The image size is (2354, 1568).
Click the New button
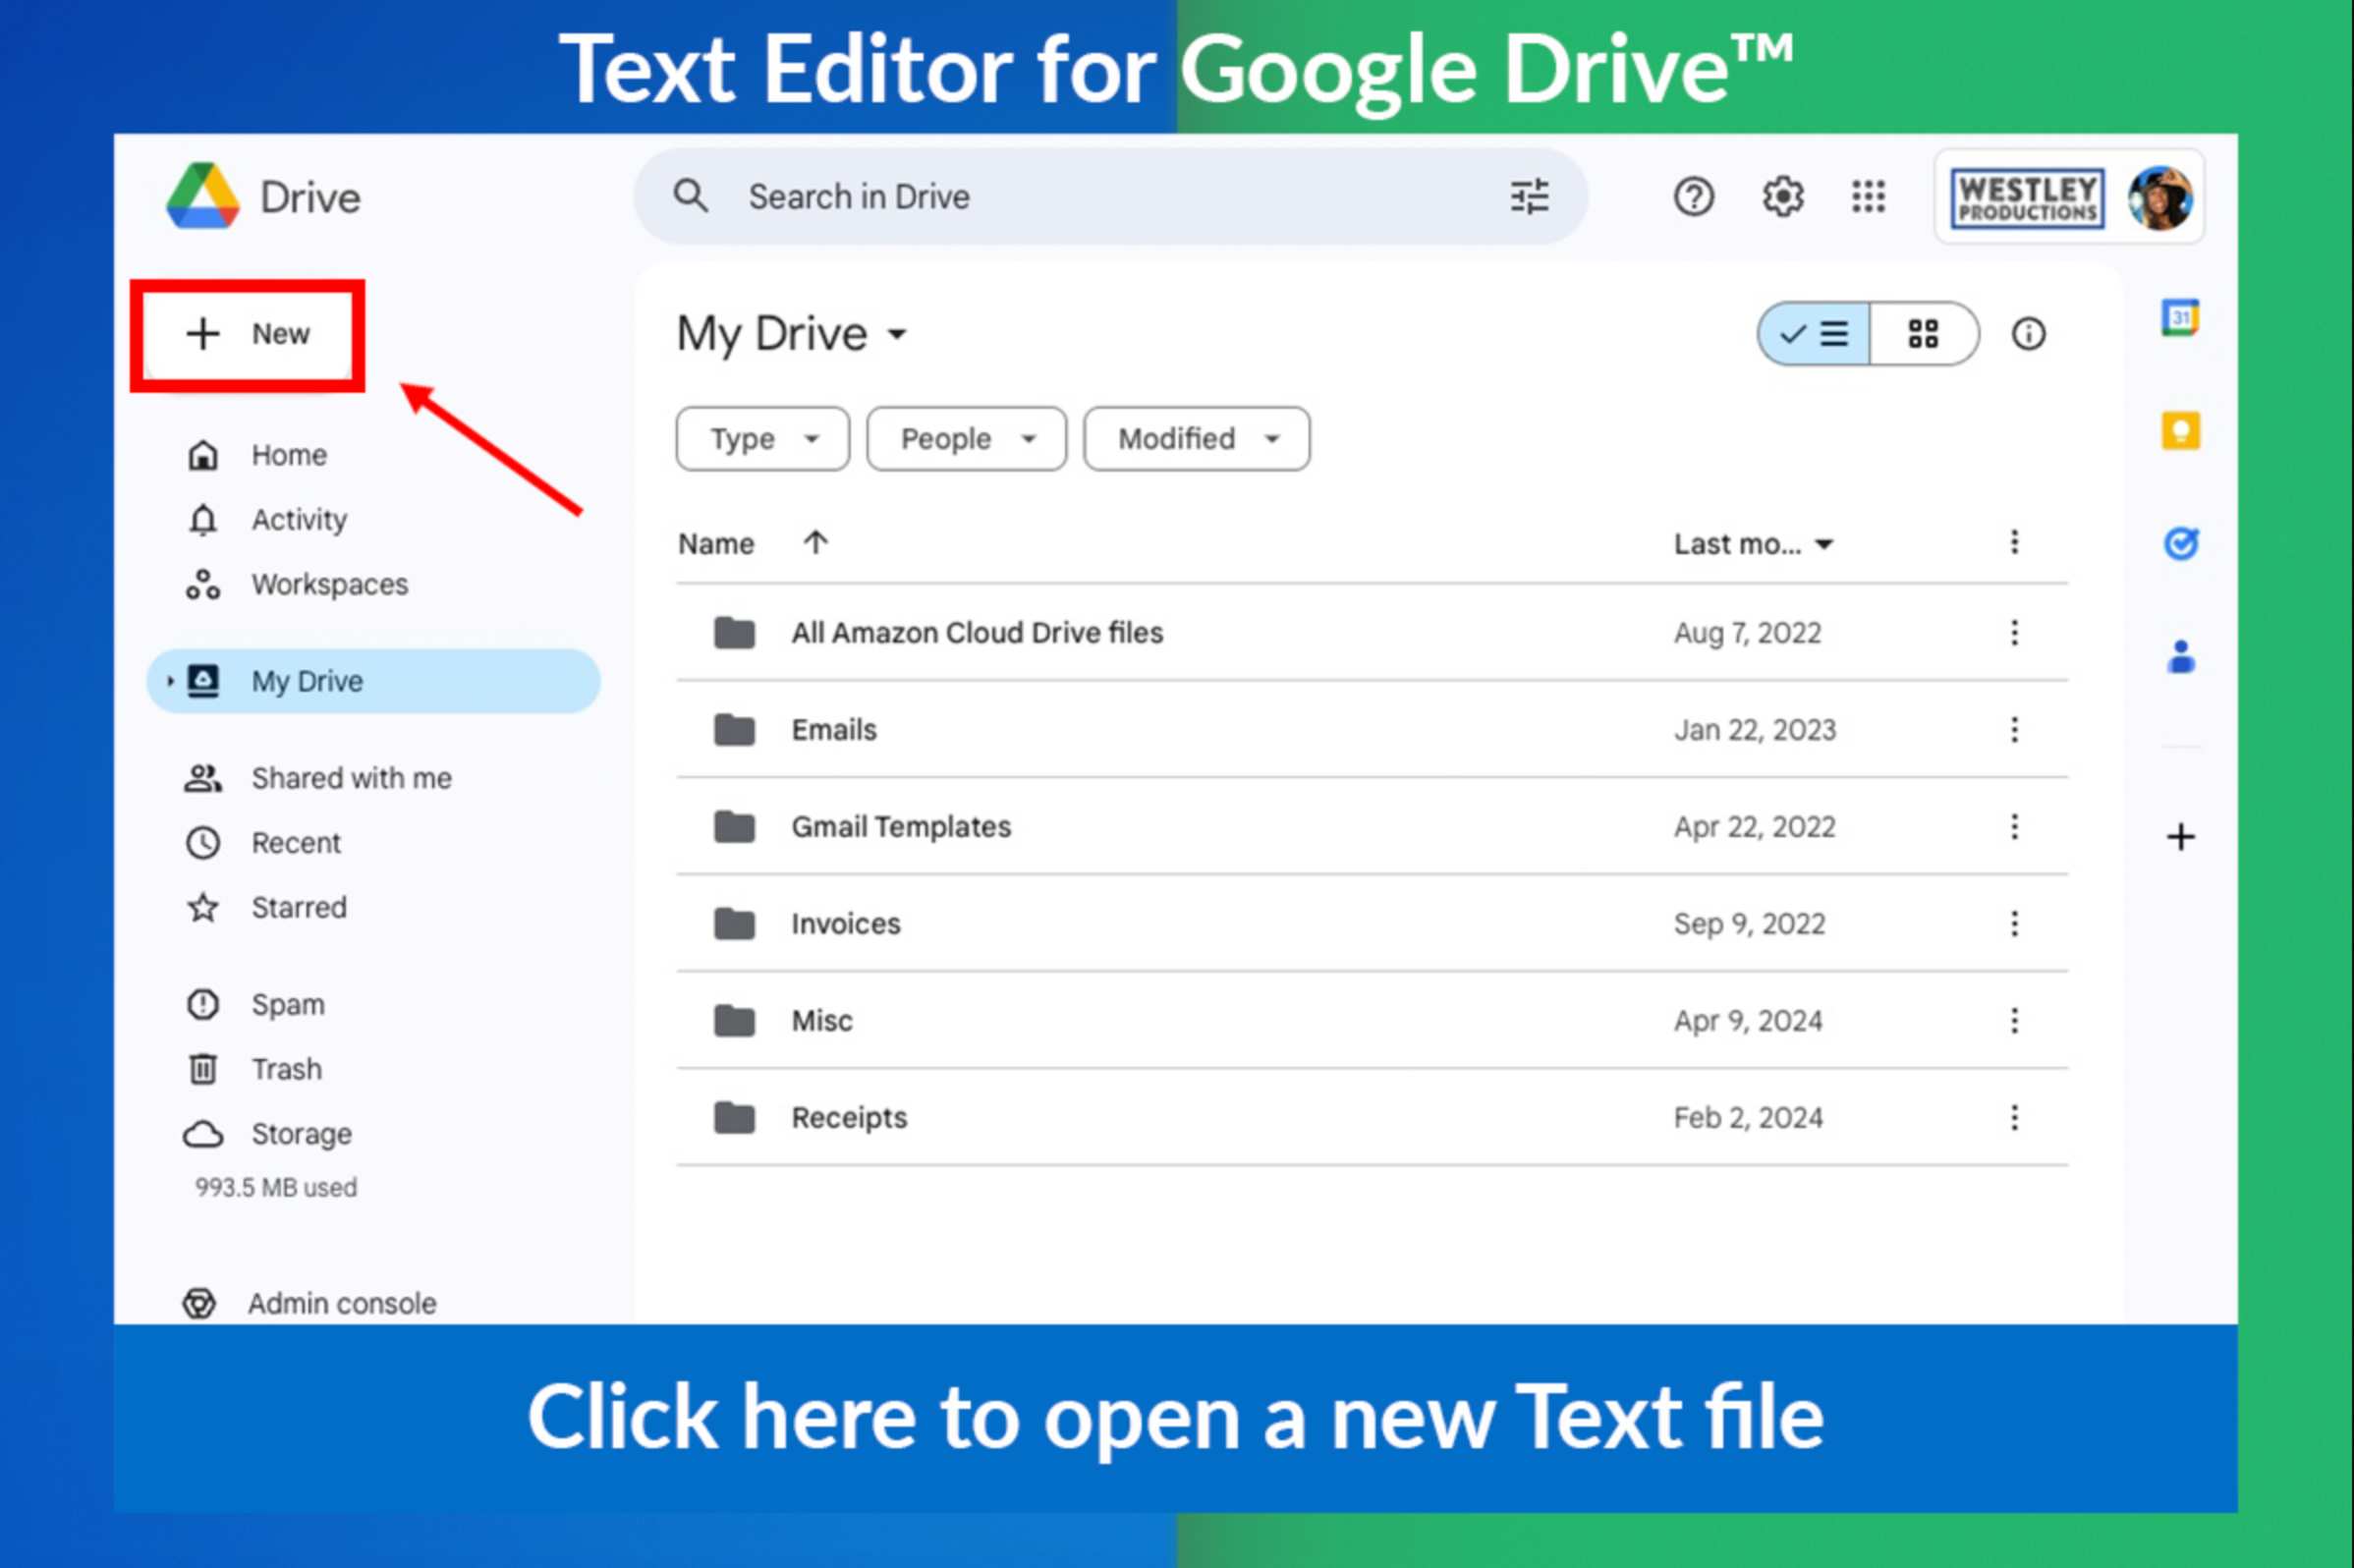pos(247,334)
